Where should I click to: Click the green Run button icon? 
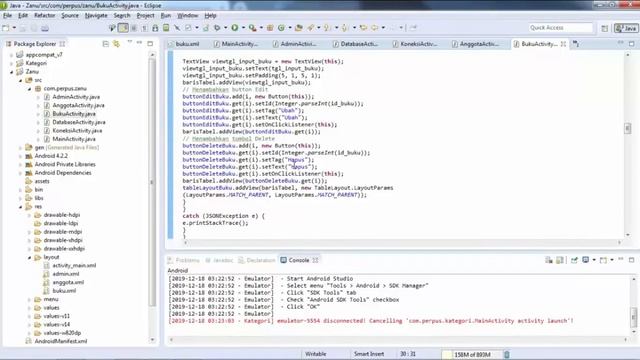(235, 28)
